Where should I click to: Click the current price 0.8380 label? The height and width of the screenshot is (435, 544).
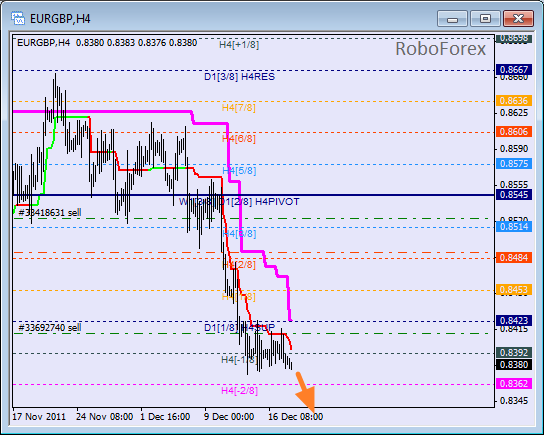pyautogui.click(x=514, y=365)
